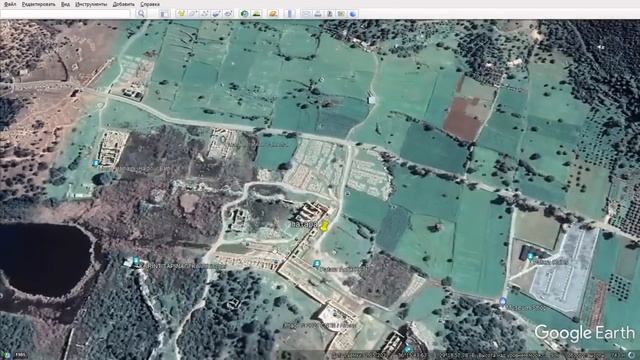Click the blue place icon beside the dark lake
This screenshot has height=360, width=640.
[x=136, y=260]
